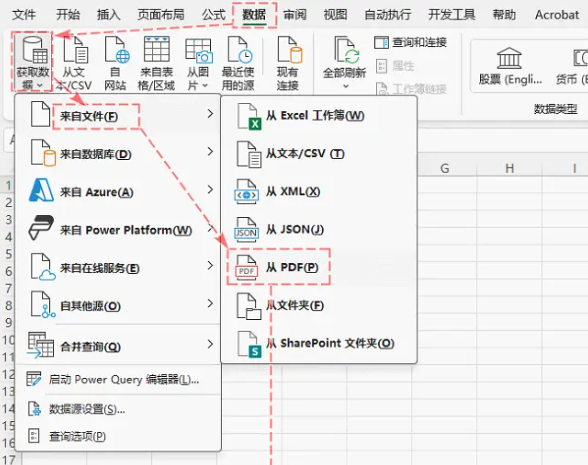
Task: Switch to the 审阅 tab
Action: [x=295, y=15]
